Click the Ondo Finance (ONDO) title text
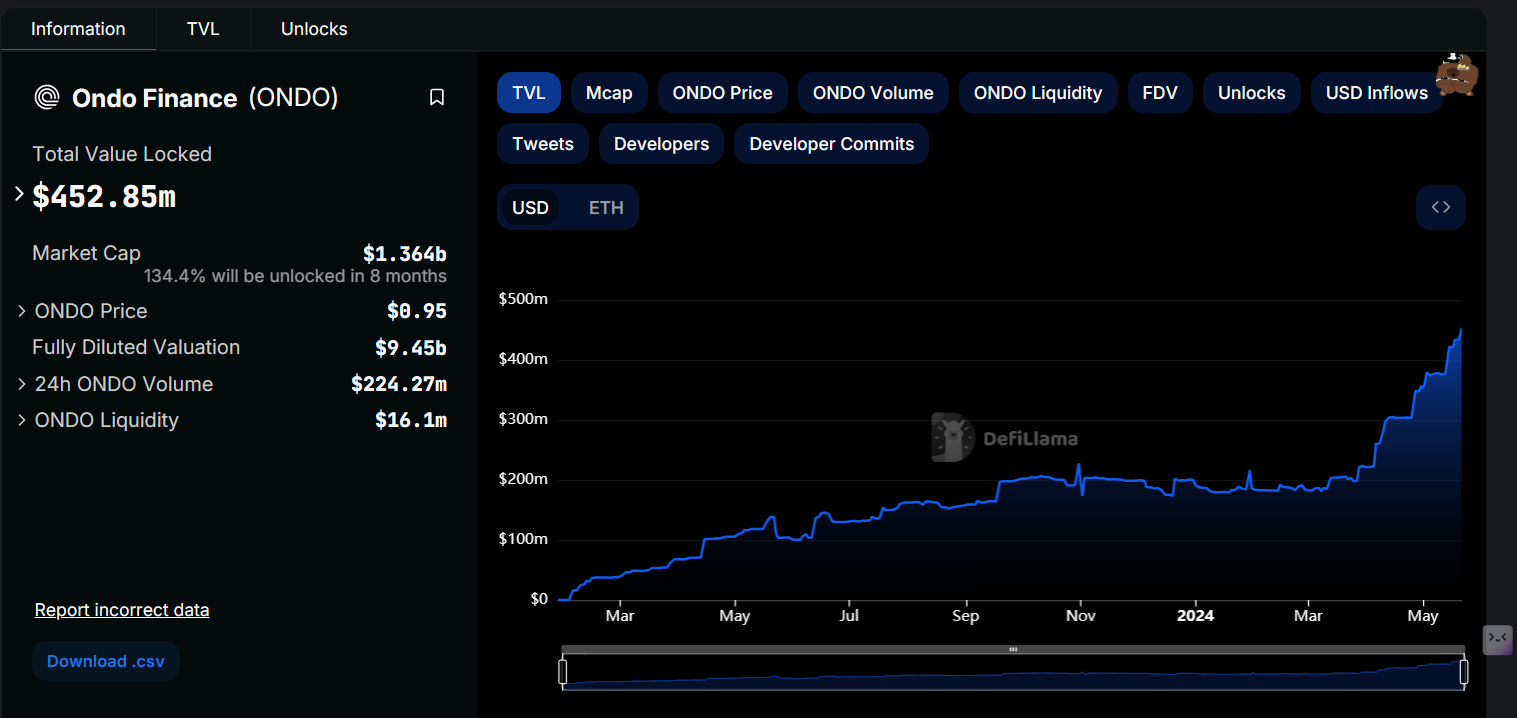Viewport: 1517px width, 718px height. [205, 98]
